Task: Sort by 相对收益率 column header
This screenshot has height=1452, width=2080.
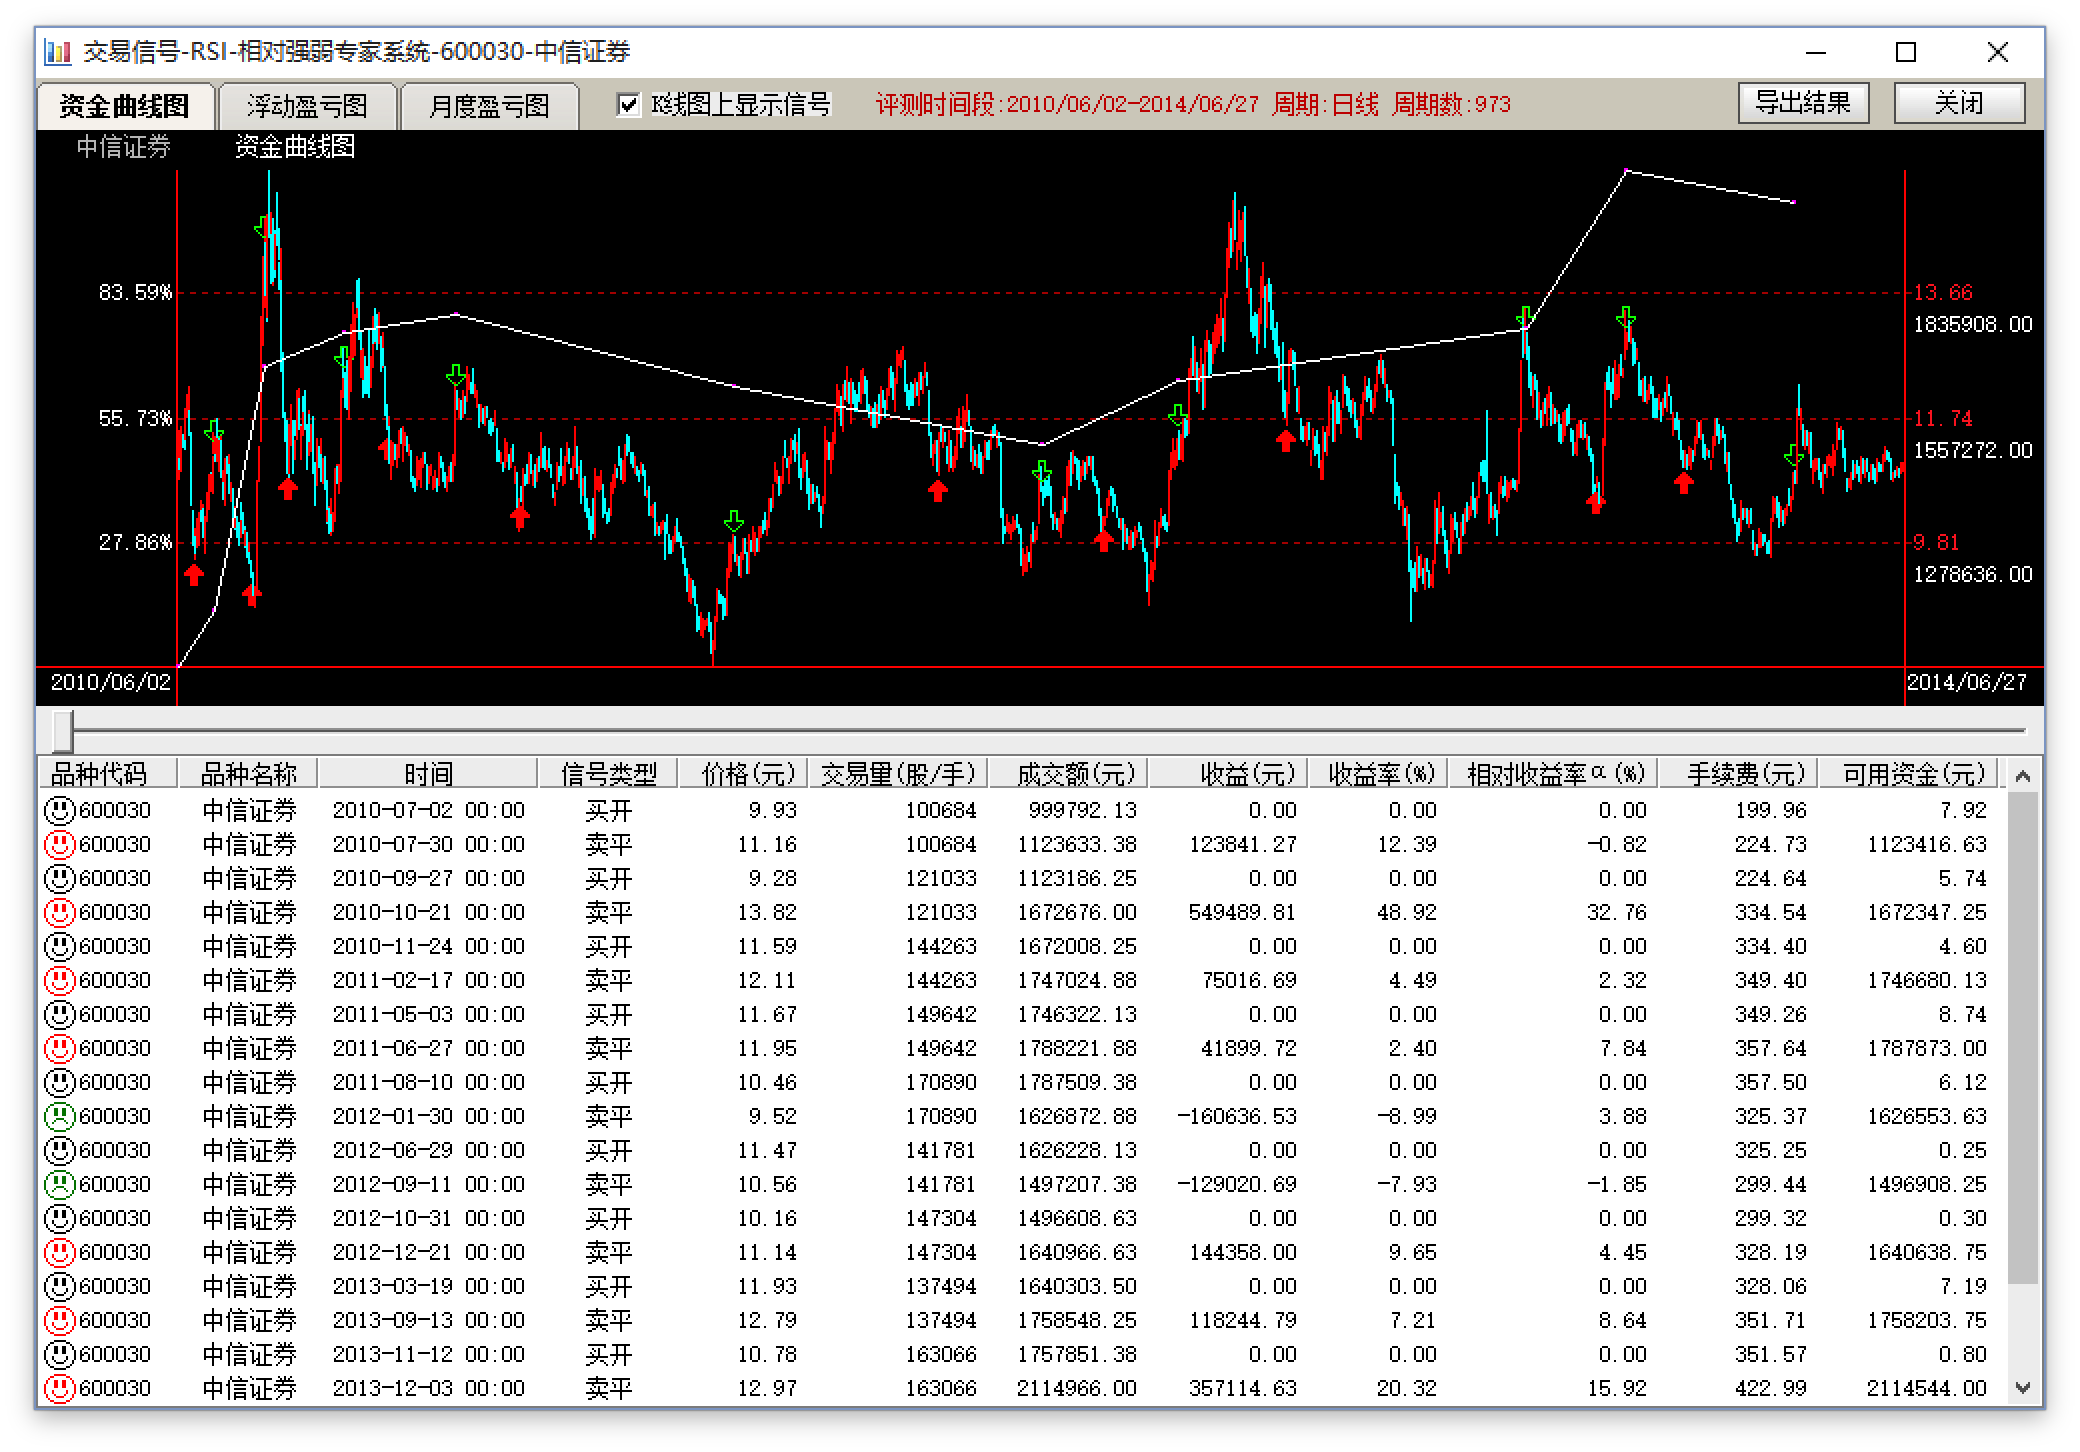Action: tap(1553, 774)
